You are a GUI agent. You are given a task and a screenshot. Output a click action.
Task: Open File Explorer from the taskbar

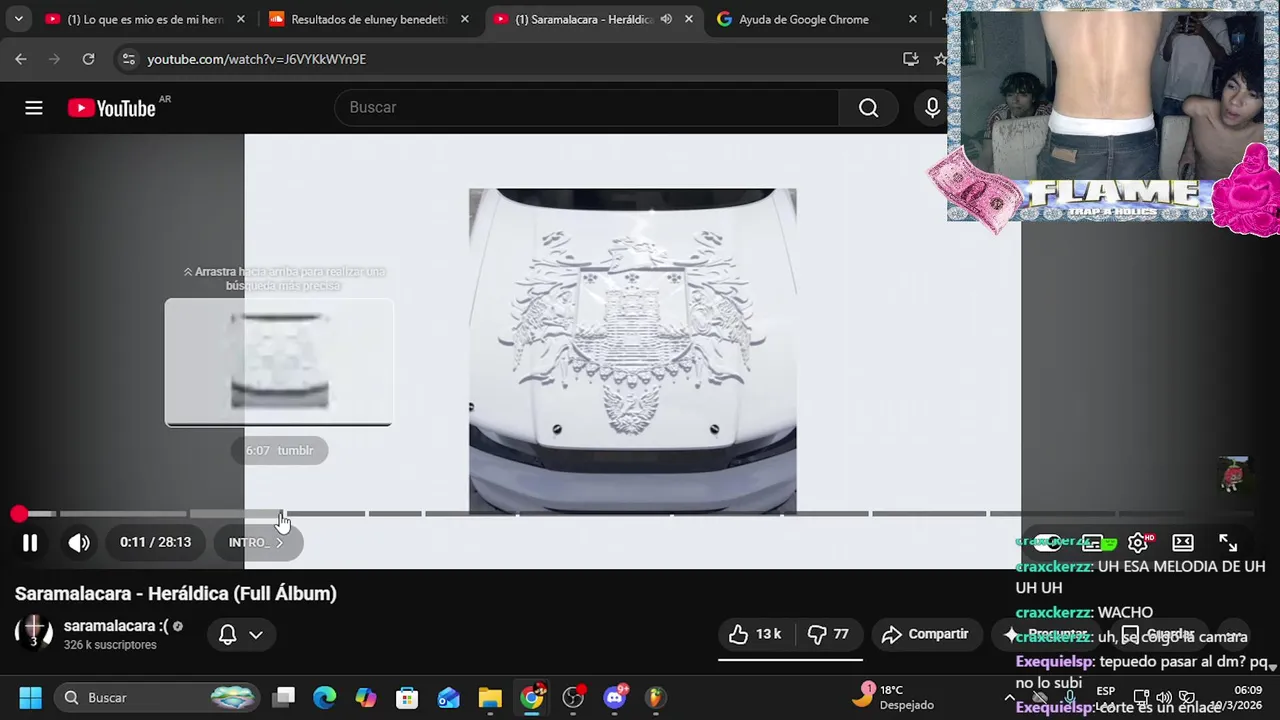coord(490,698)
